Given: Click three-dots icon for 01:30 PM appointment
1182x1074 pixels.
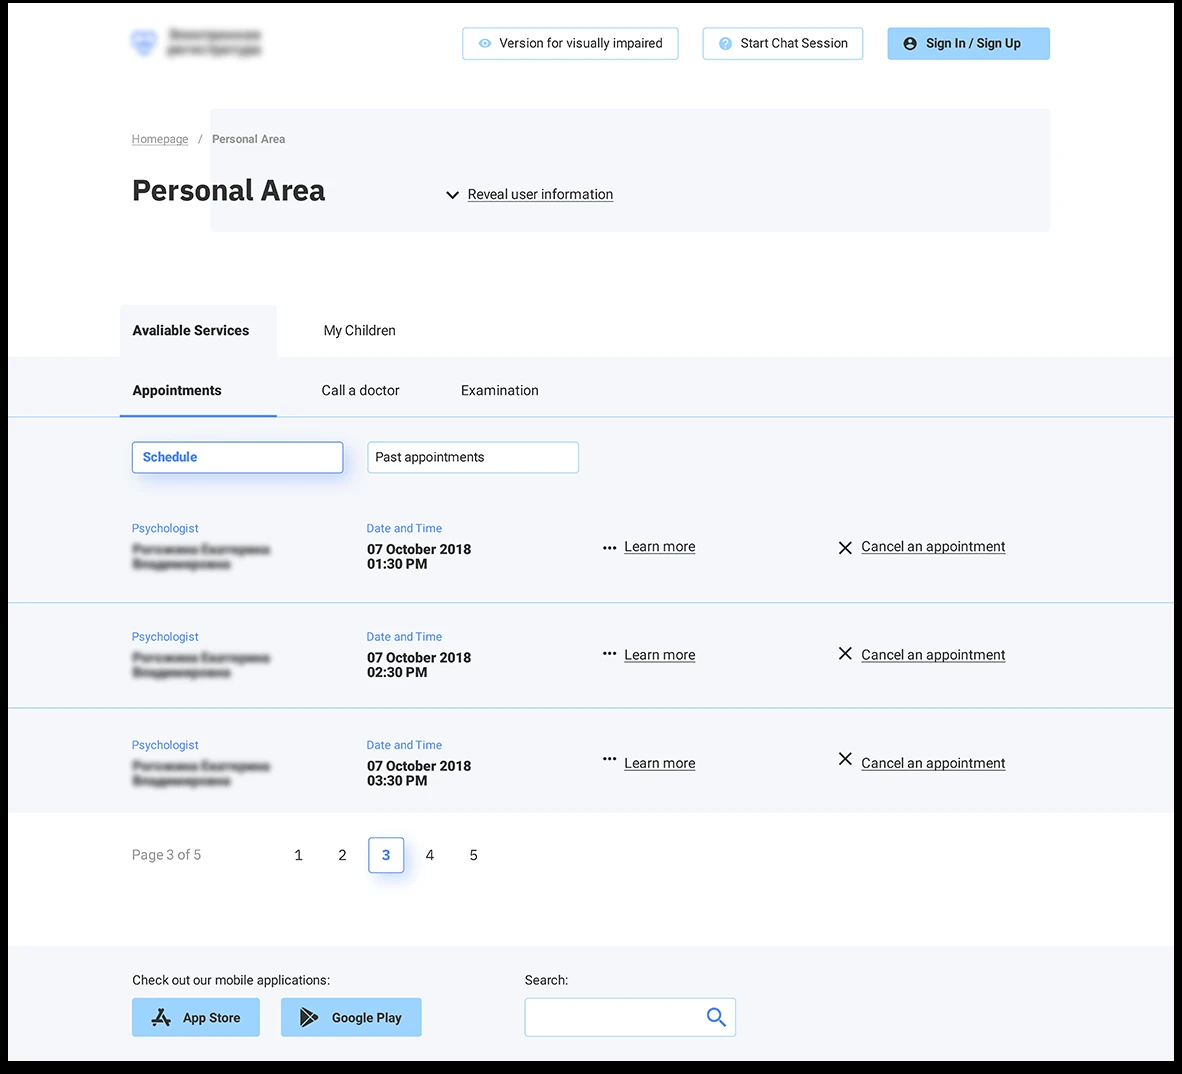Looking at the screenshot, I should 609,548.
